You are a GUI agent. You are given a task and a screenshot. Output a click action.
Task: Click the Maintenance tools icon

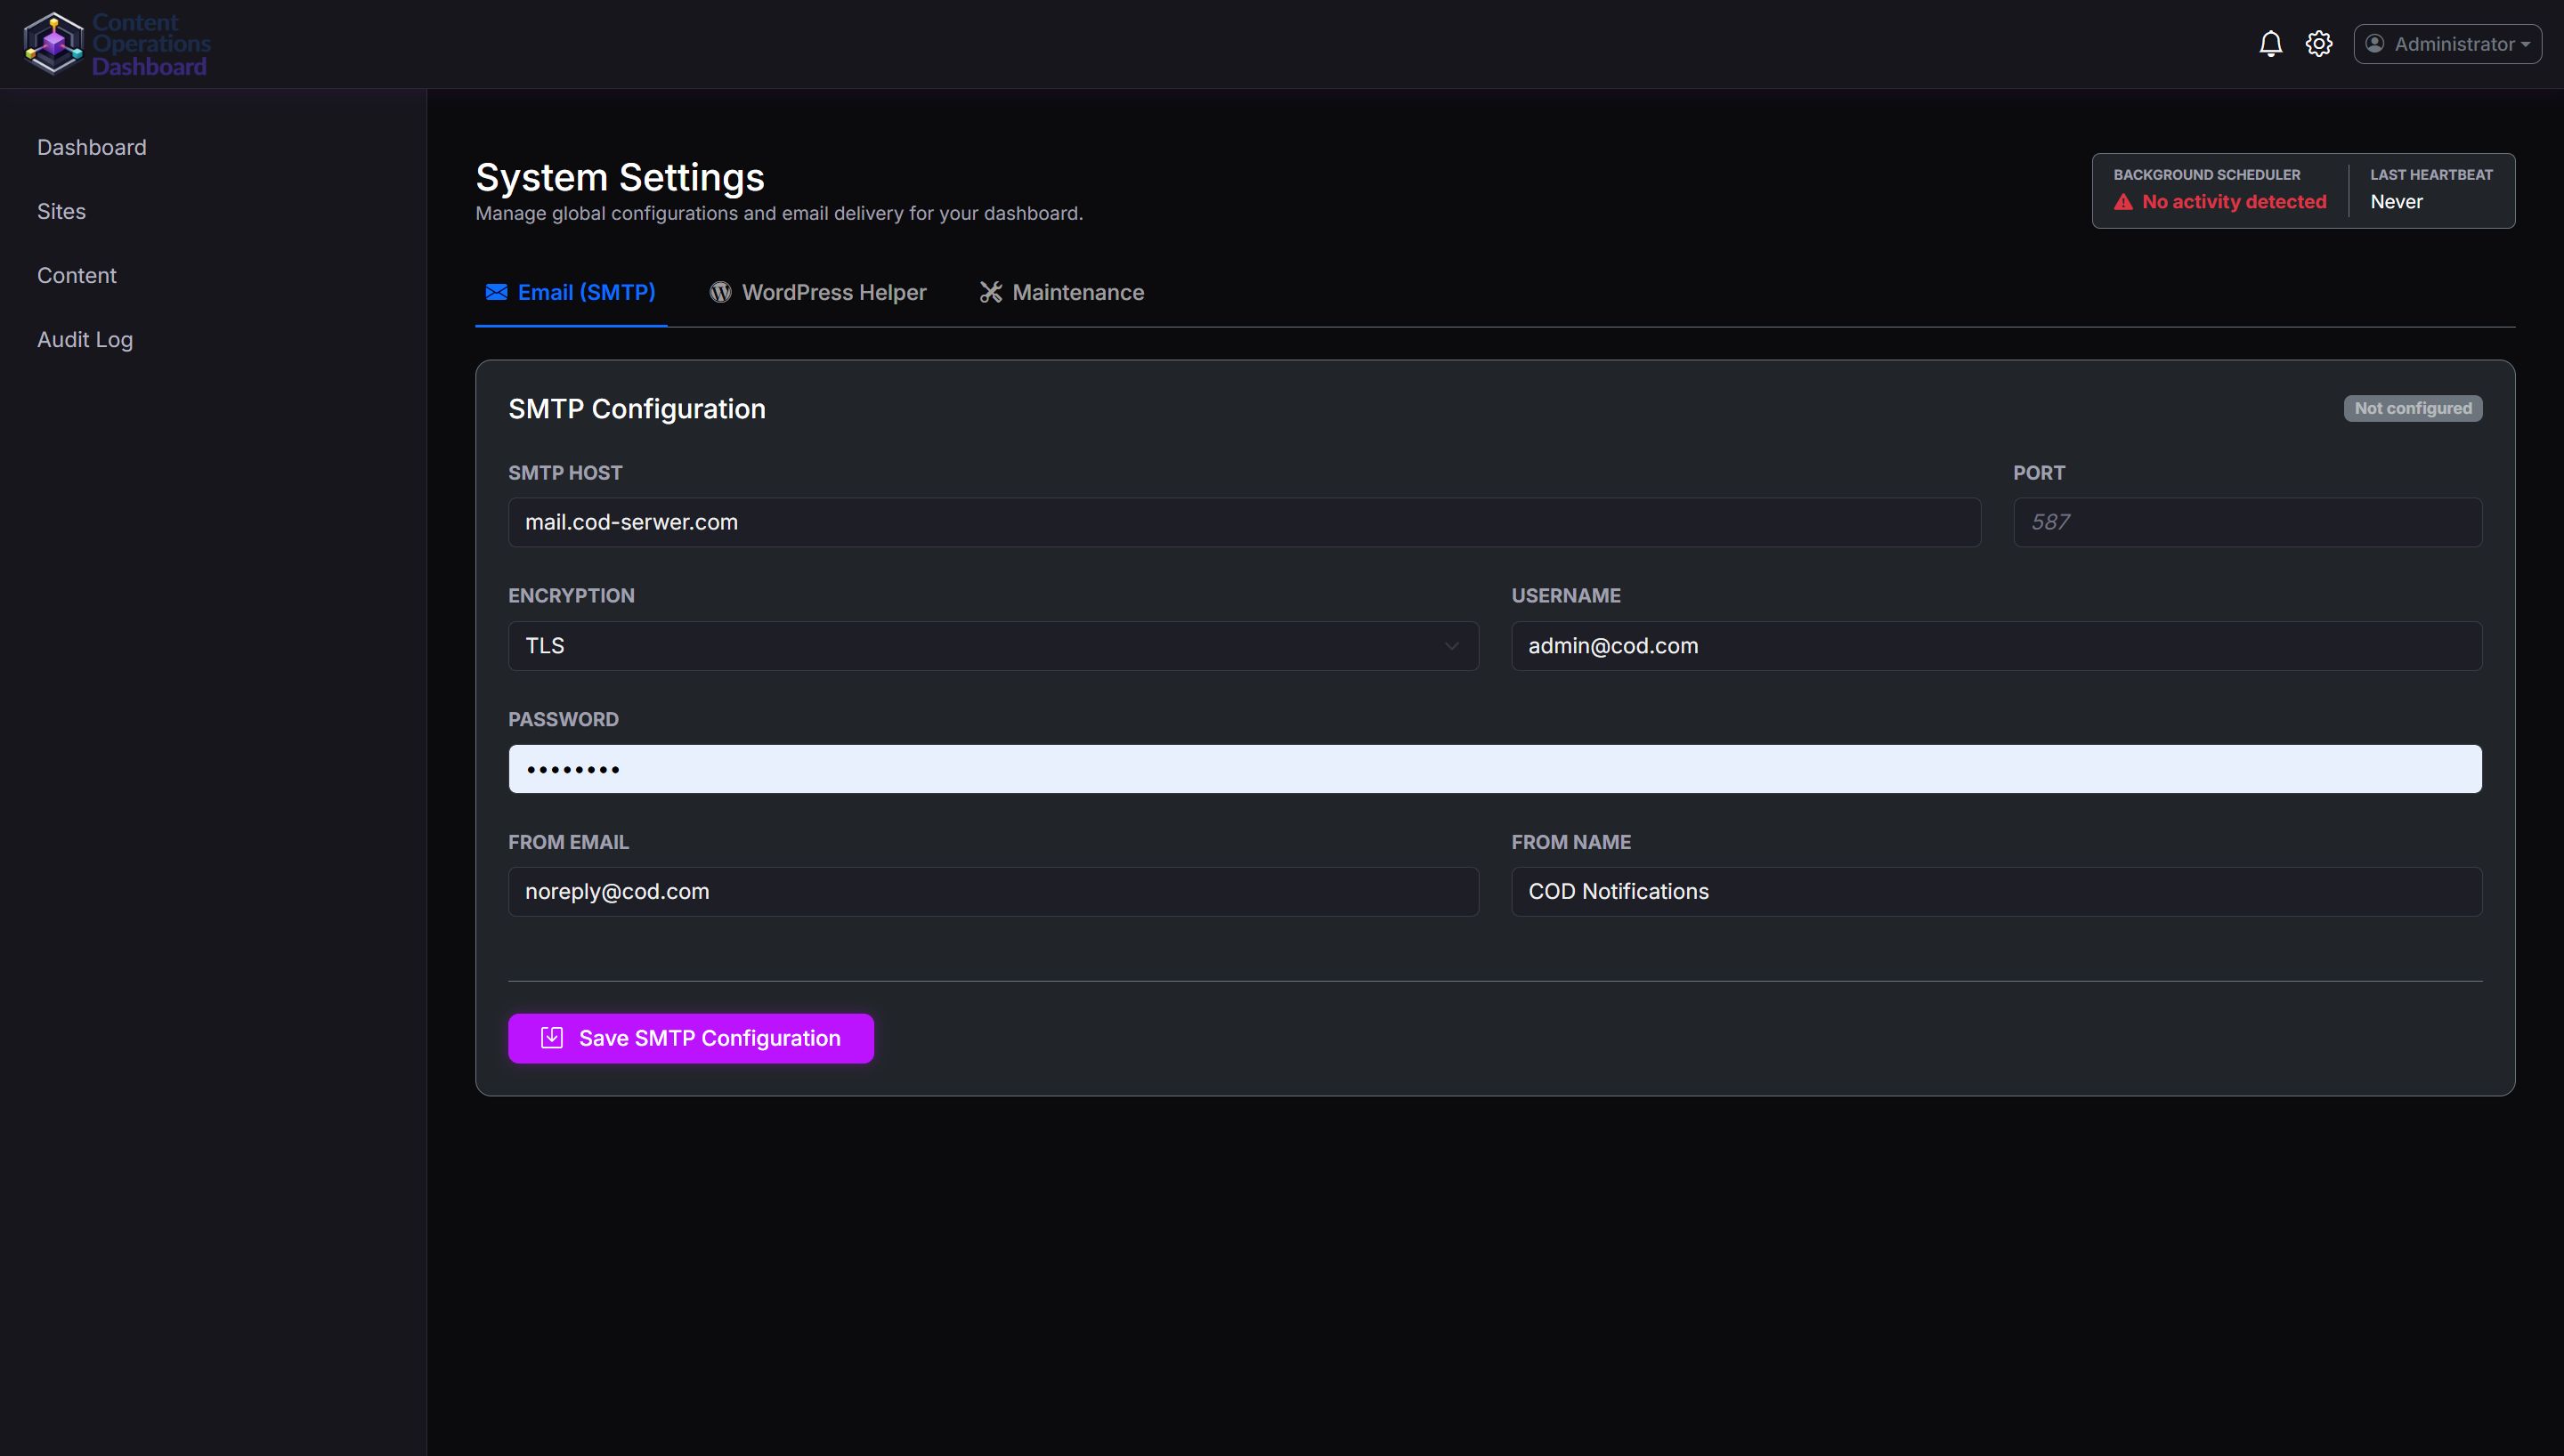click(x=990, y=292)
